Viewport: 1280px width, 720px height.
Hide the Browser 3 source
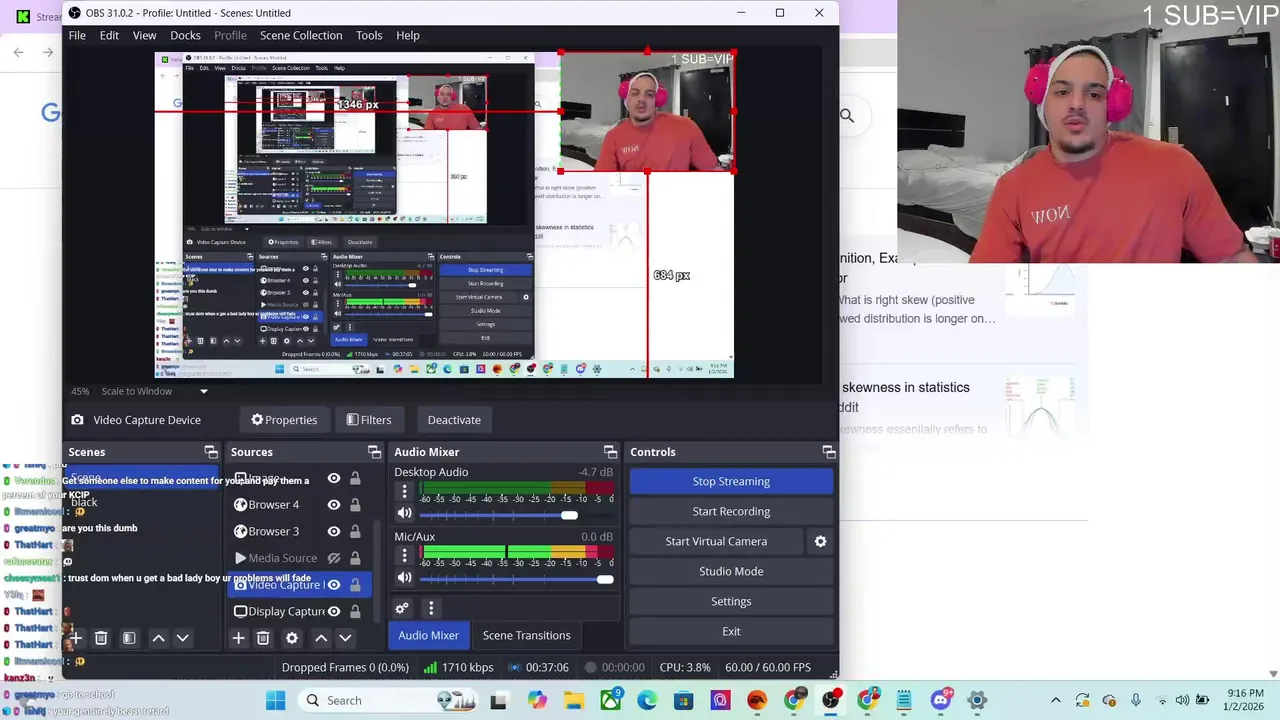point(334,531)
